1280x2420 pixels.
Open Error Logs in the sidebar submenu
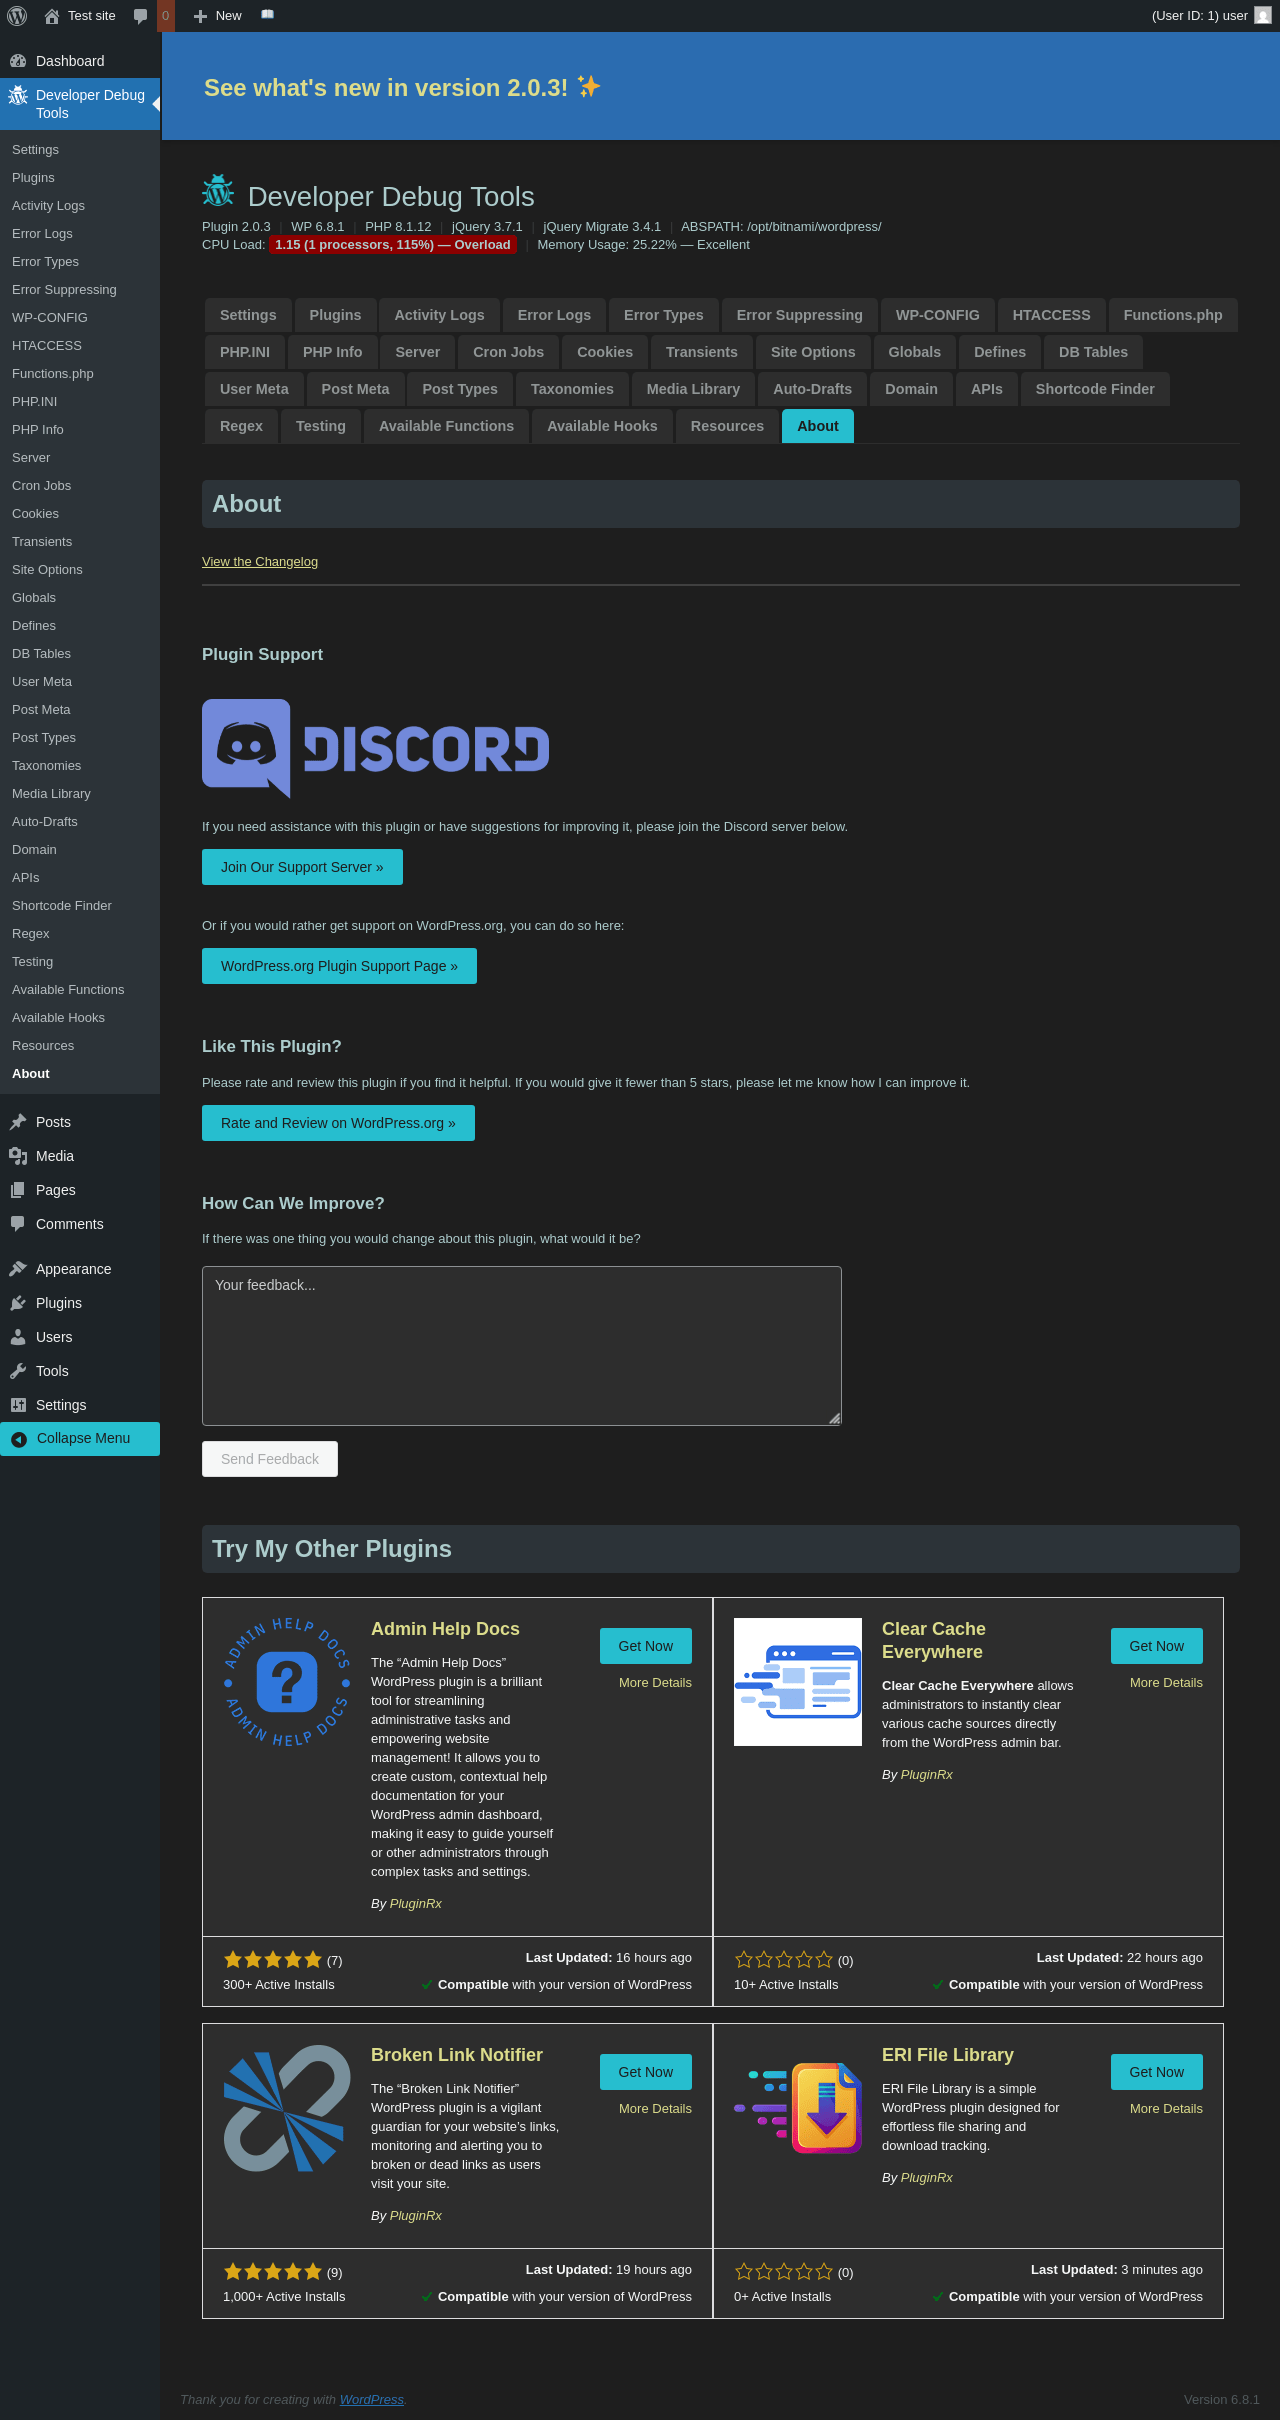[80, 234]
